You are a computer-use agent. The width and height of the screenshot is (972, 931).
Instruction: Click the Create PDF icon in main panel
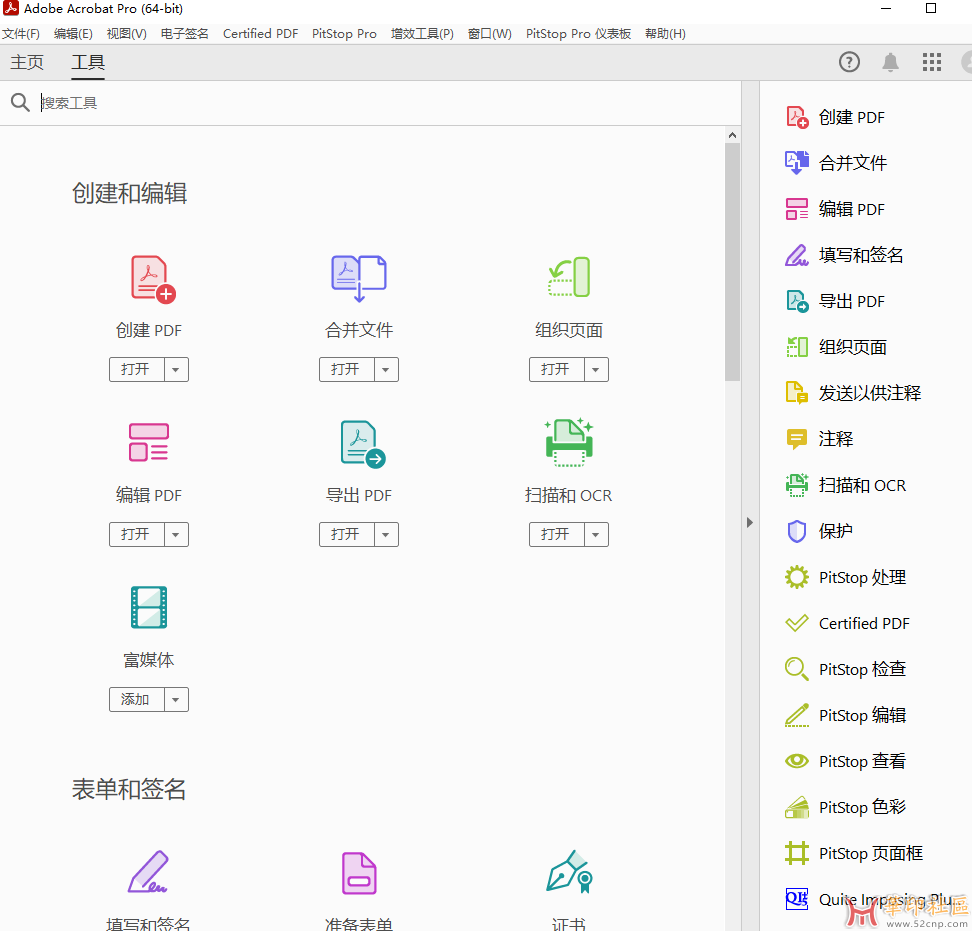[152, 279]
